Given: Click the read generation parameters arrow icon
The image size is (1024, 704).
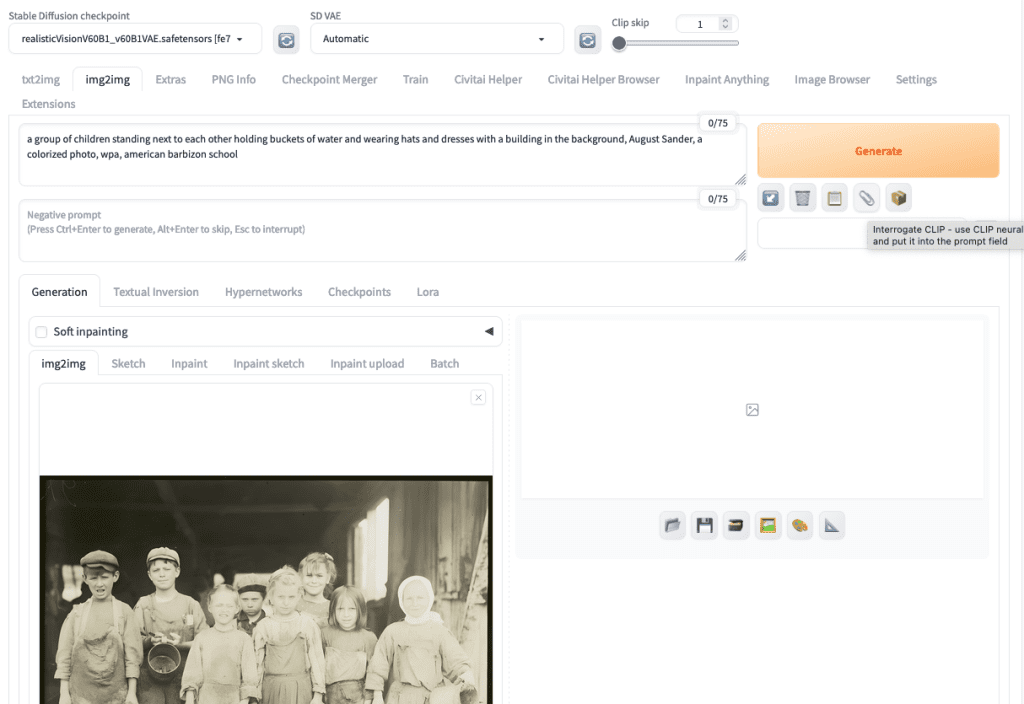Looking at the screenshot, I should (x=770, y=197).
